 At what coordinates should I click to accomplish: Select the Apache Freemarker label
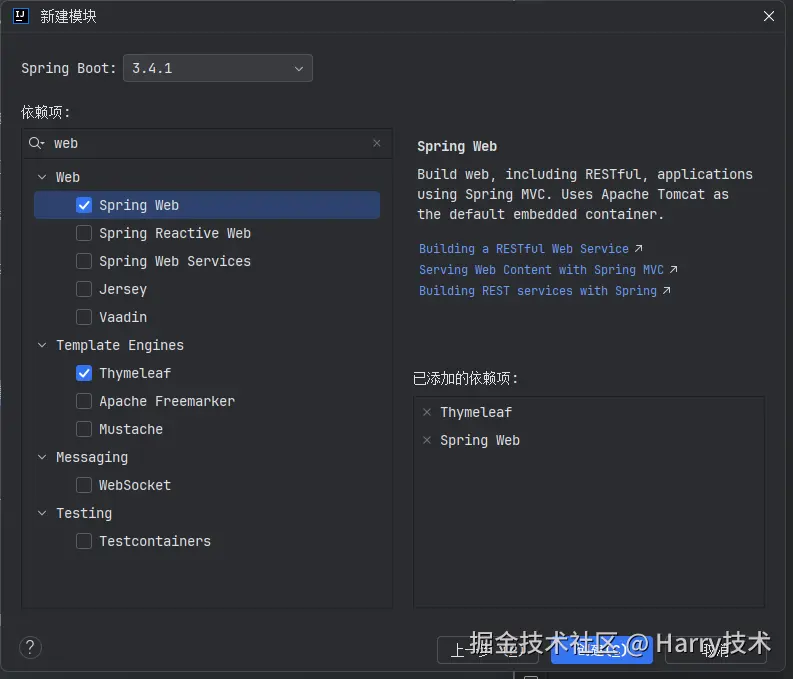167,401
